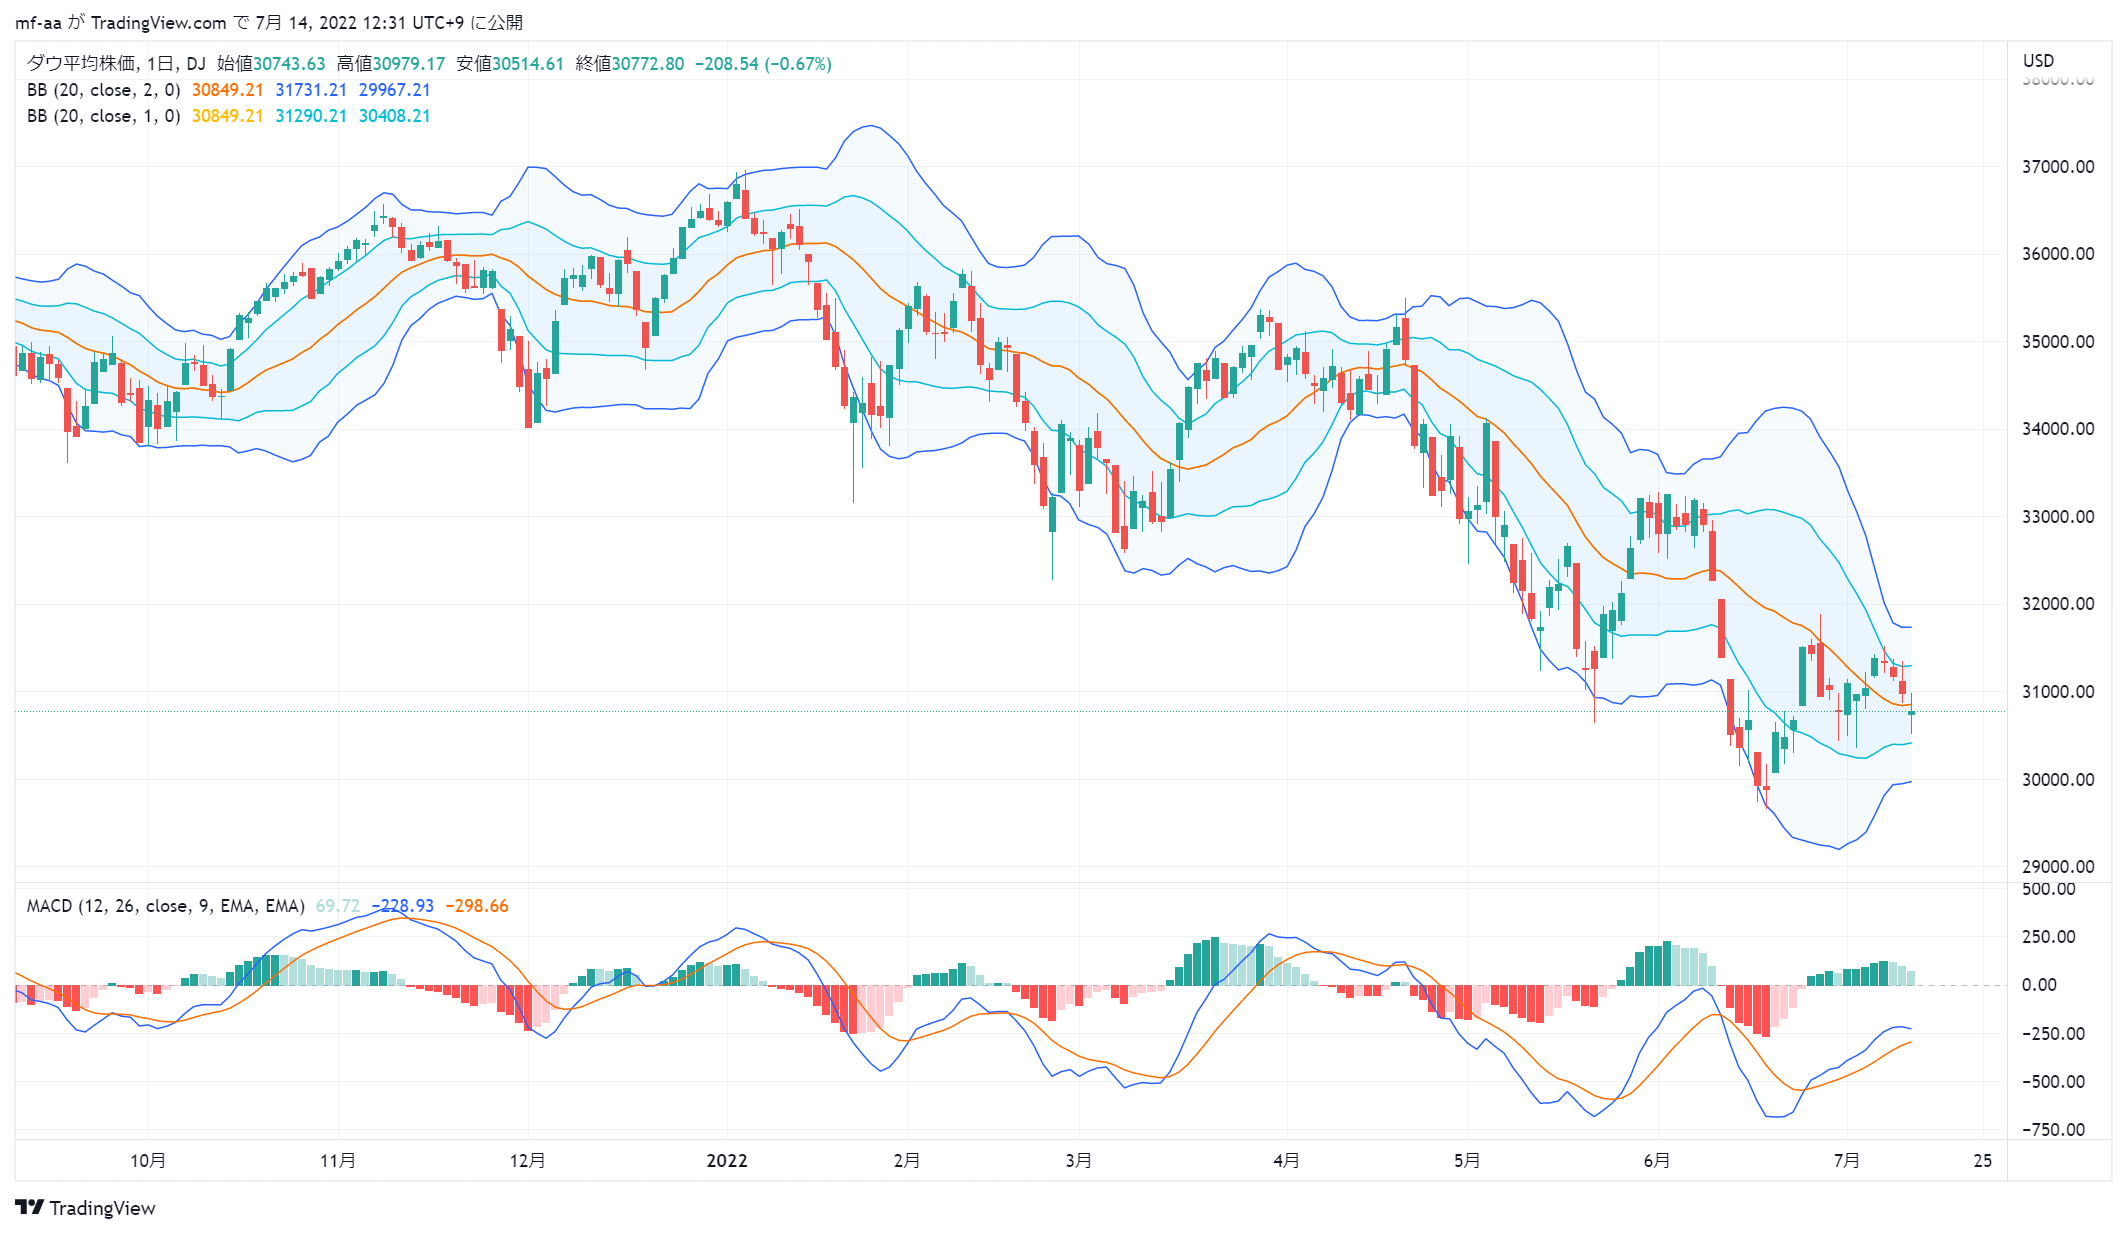Click the 安値 30514.61 low value
Screen dimensions: 2127x1234
510,64
